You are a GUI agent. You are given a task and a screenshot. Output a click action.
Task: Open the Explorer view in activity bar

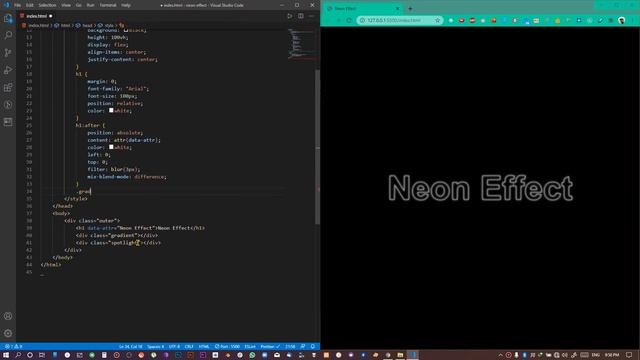[8, 18]
